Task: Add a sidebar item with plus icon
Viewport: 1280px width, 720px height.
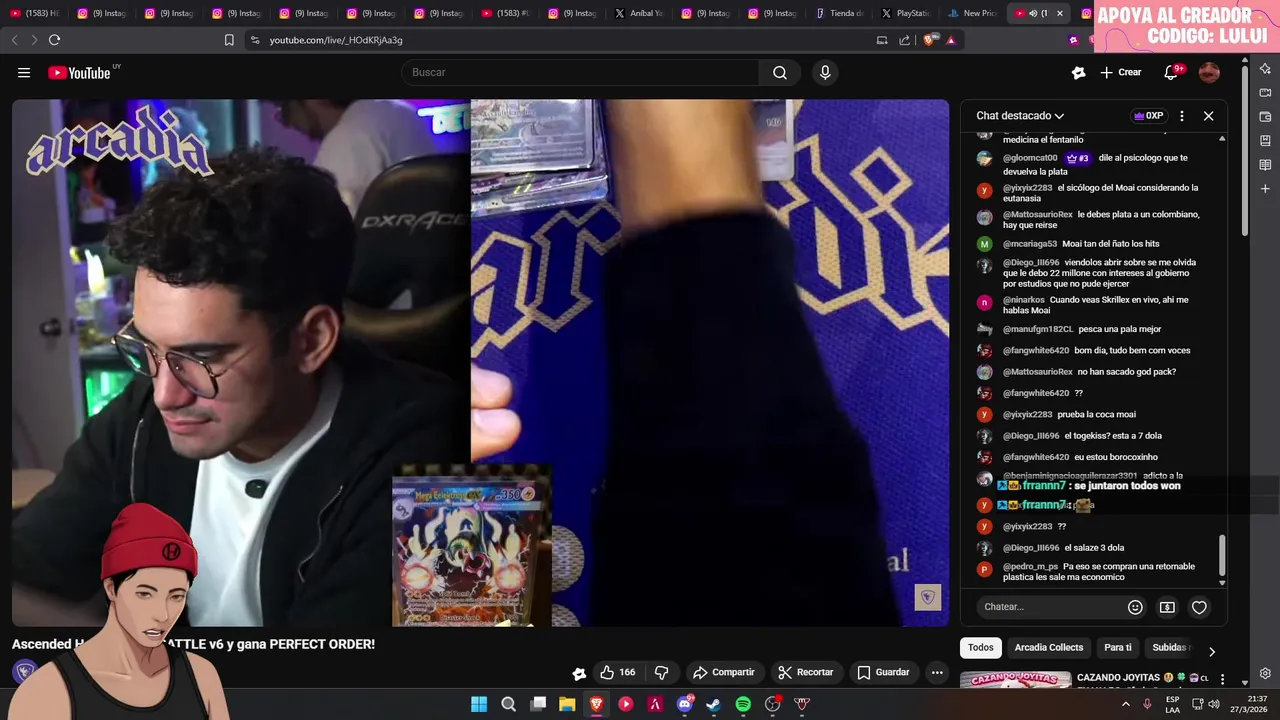Action: pos(1265,189)
